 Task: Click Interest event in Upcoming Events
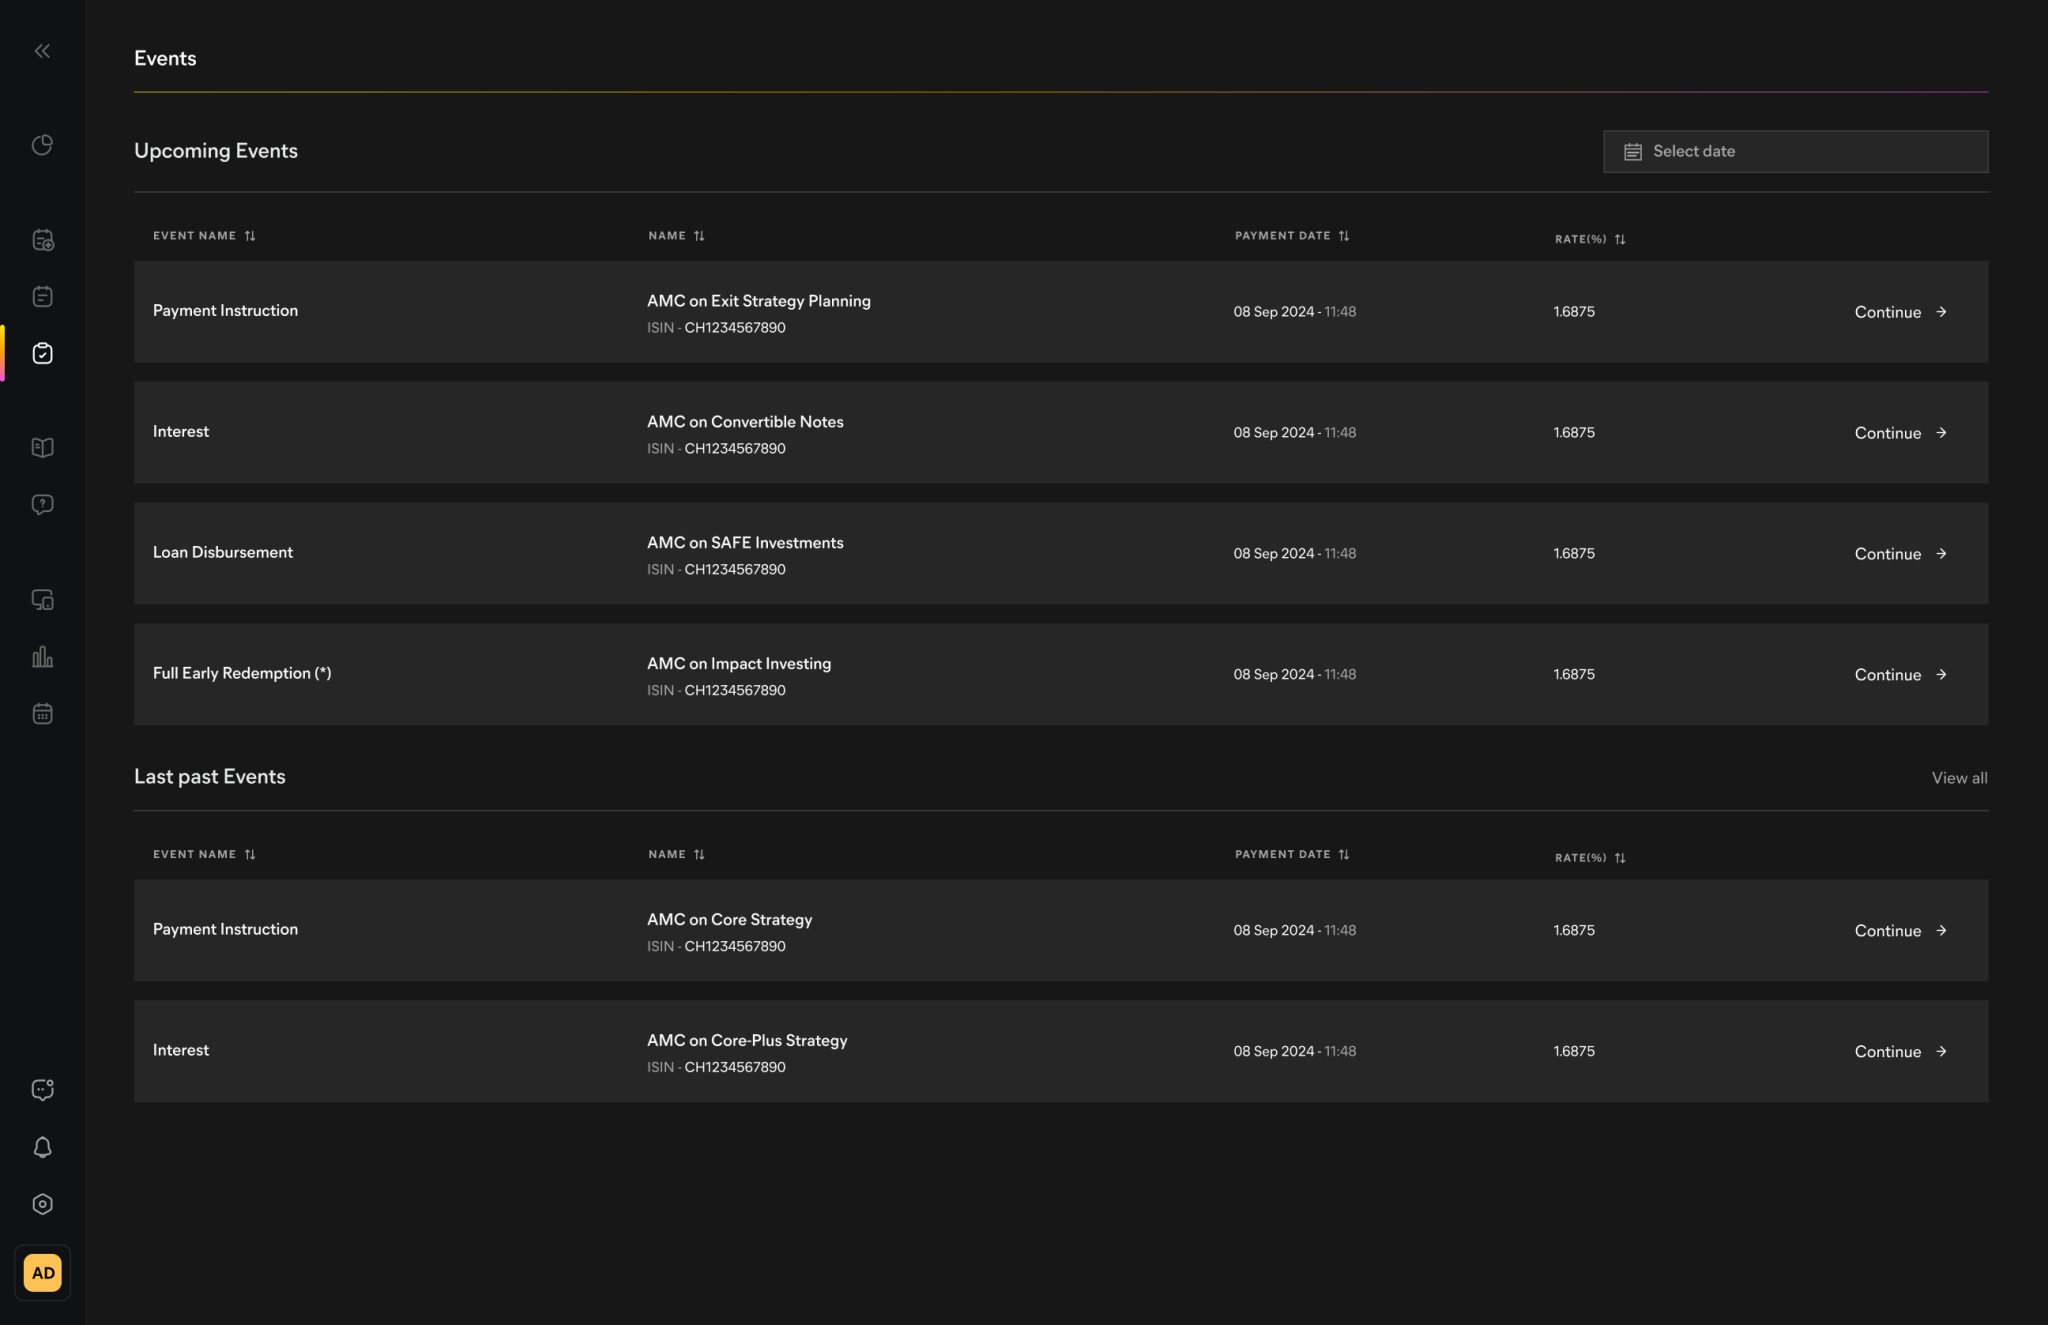pos(181,431)
